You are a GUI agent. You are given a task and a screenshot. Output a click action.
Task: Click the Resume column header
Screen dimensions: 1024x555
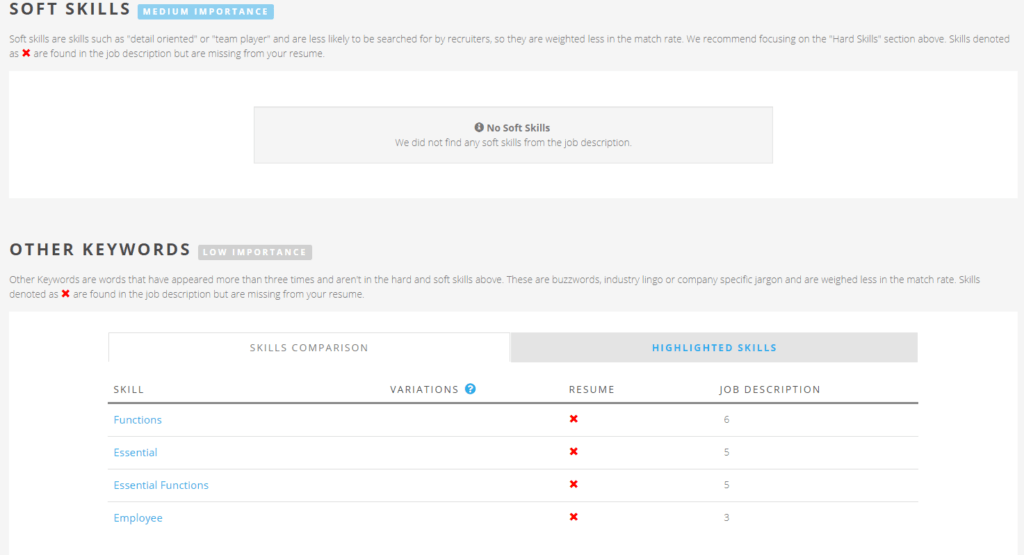[592, 389]
